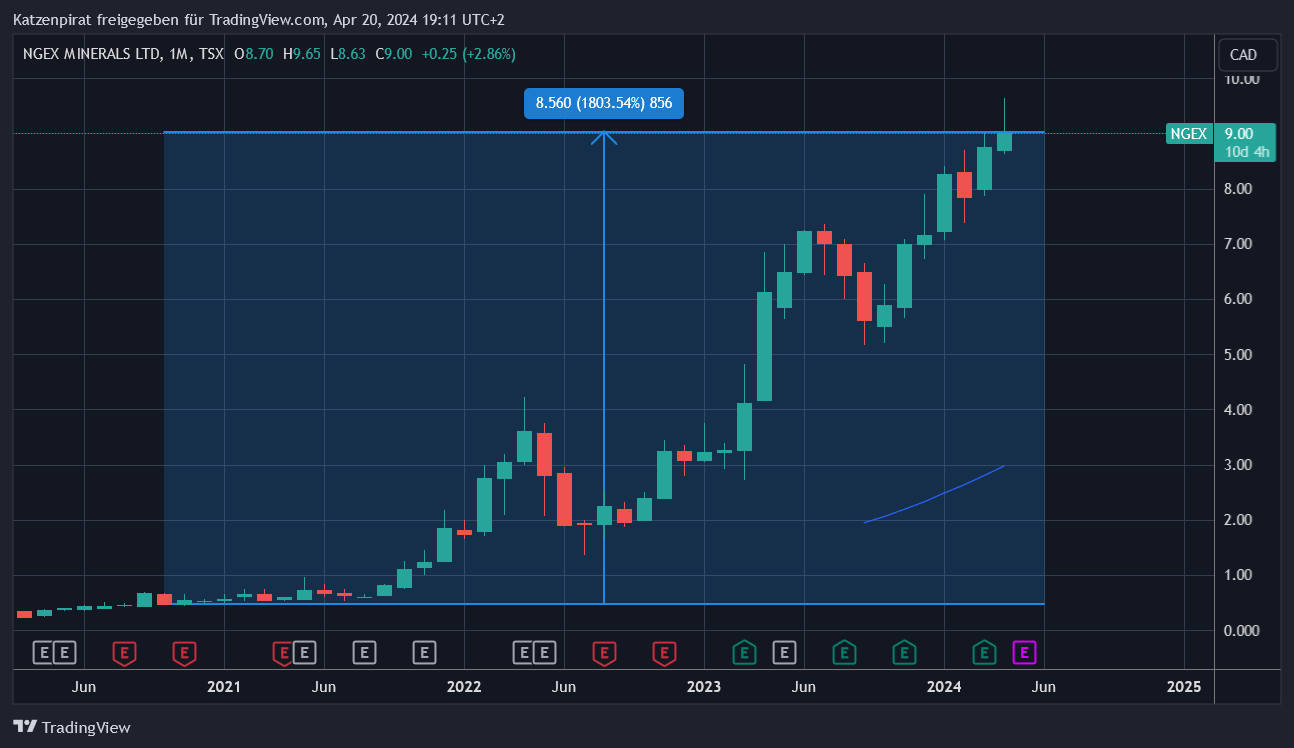Click the 2023 label on the time axis
The width and height of the screenshot is (1294, 748).
pyautogui.click(x=704, y=687)
